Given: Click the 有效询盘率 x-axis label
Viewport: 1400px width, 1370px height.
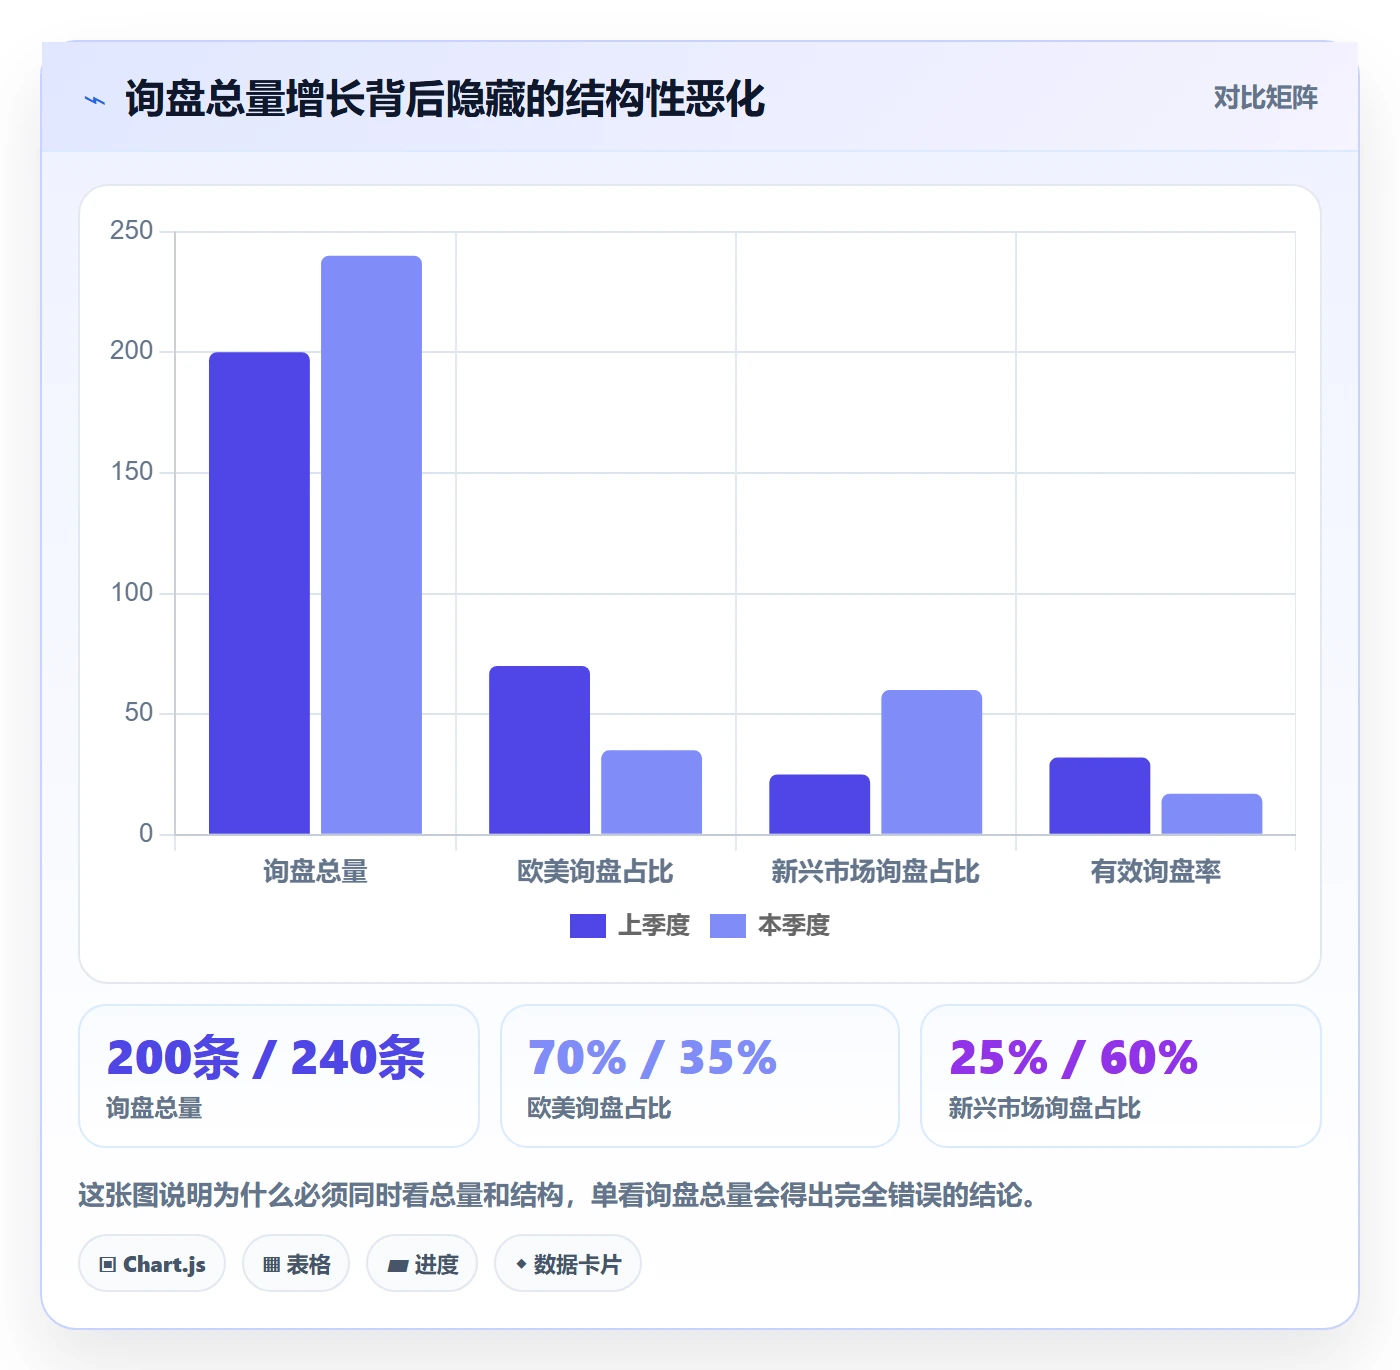Looking at the screenshot, I should 1155,872.
